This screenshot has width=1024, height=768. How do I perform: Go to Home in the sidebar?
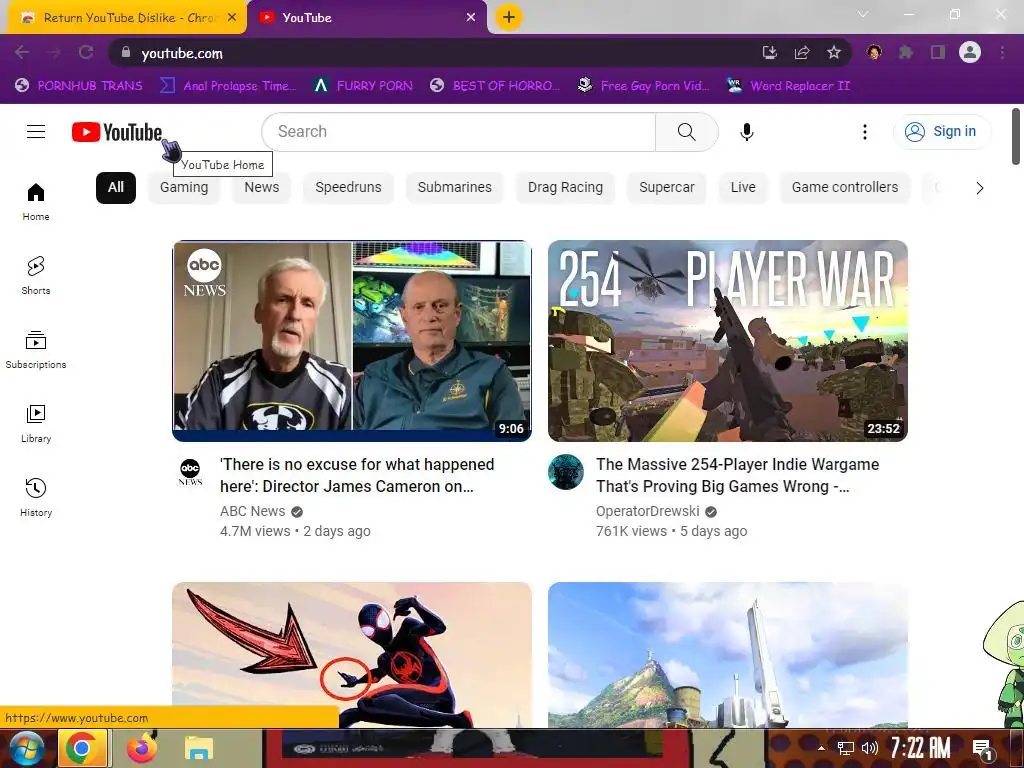pyautogui.click(x=36, y=202)
